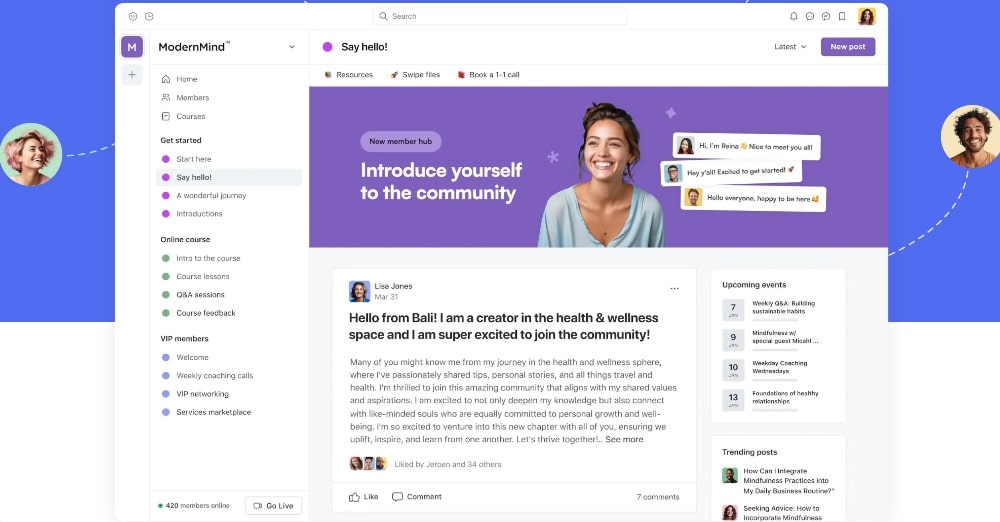Click the thumbs-up Like icon
This screenshot has width=1000, height=522.
click(x=354, y=496)
